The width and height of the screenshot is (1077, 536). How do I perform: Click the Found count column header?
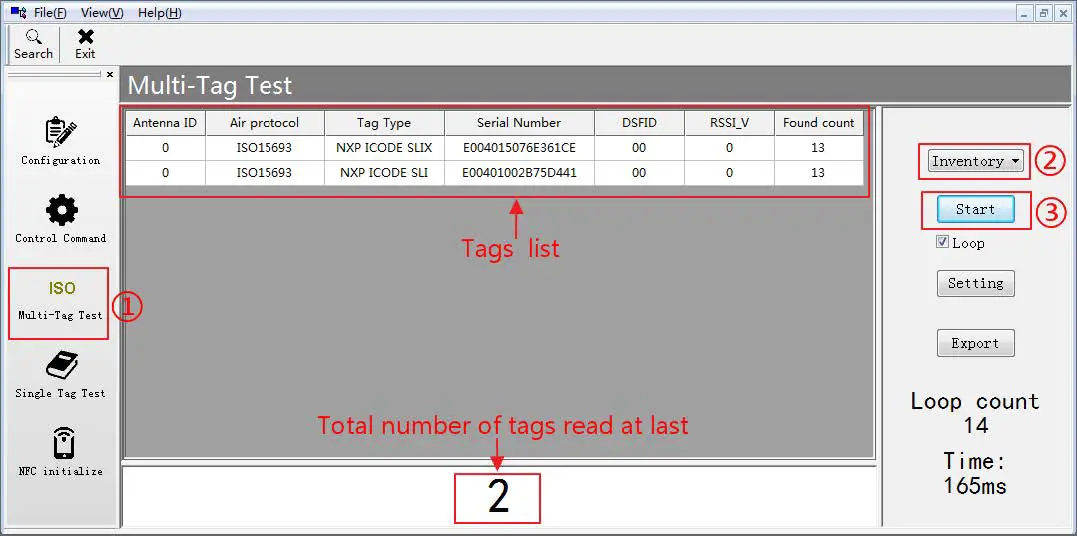coord(819,123)
